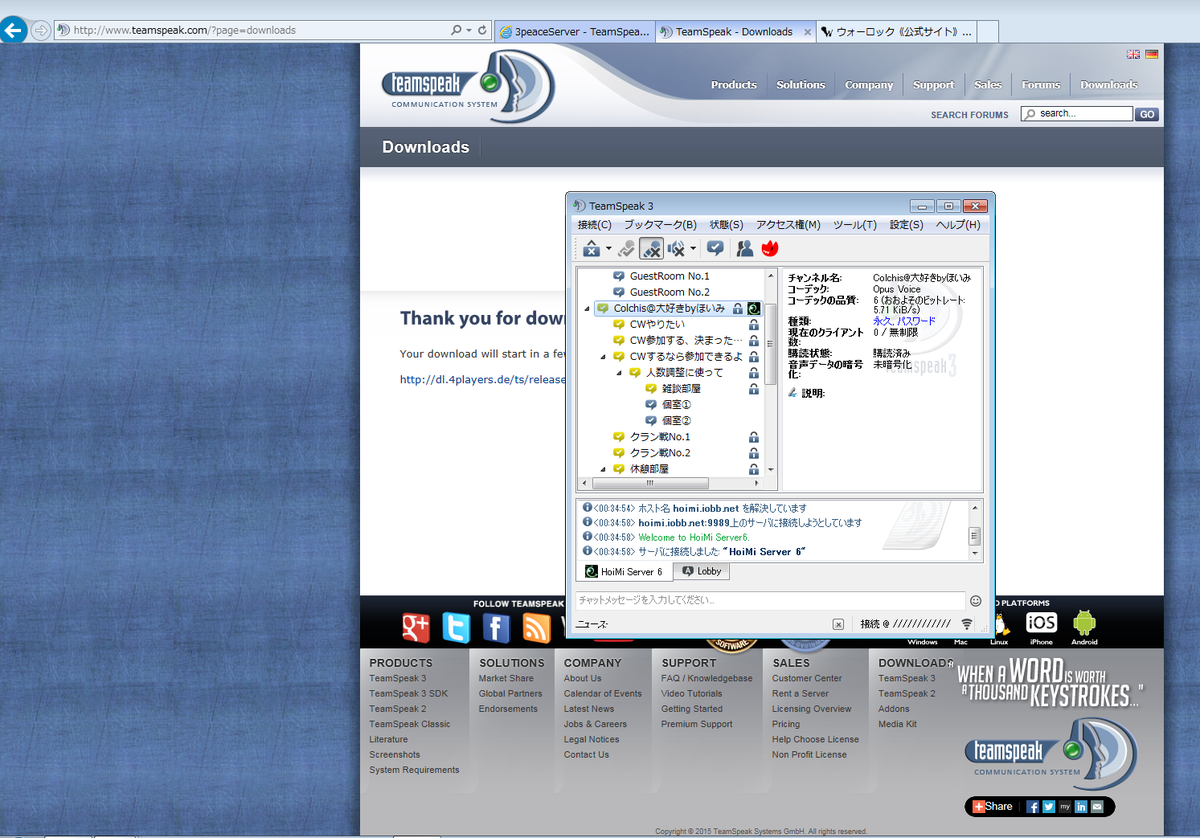This screenshot has width=1200, height=838.
Task: Click the iOS iPhone platform icon
Action: (x=1041, y=622)
